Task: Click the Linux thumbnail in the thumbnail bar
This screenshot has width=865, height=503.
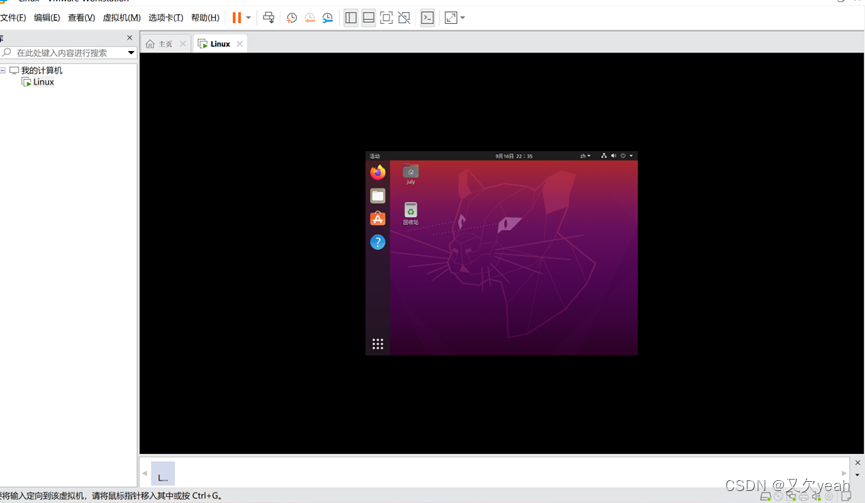Action: click(163, 474)
